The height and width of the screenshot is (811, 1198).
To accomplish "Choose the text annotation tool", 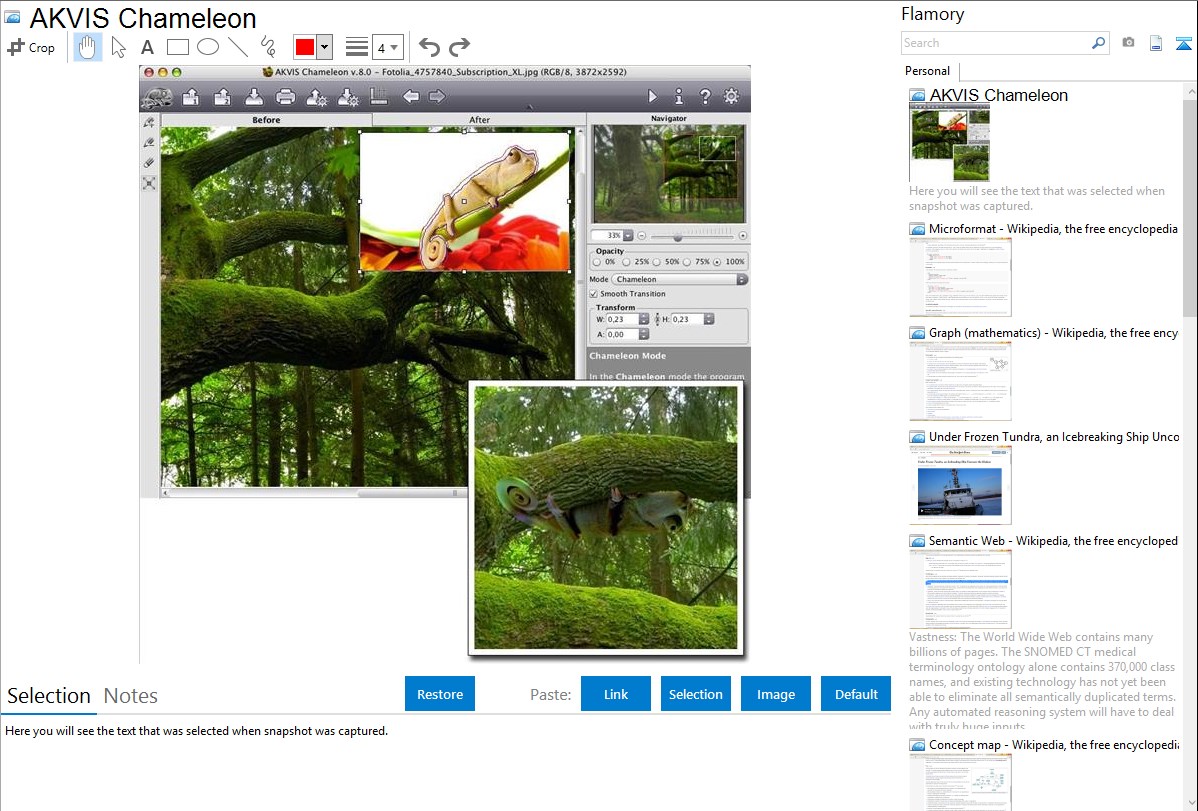I will tap(147, 47).
